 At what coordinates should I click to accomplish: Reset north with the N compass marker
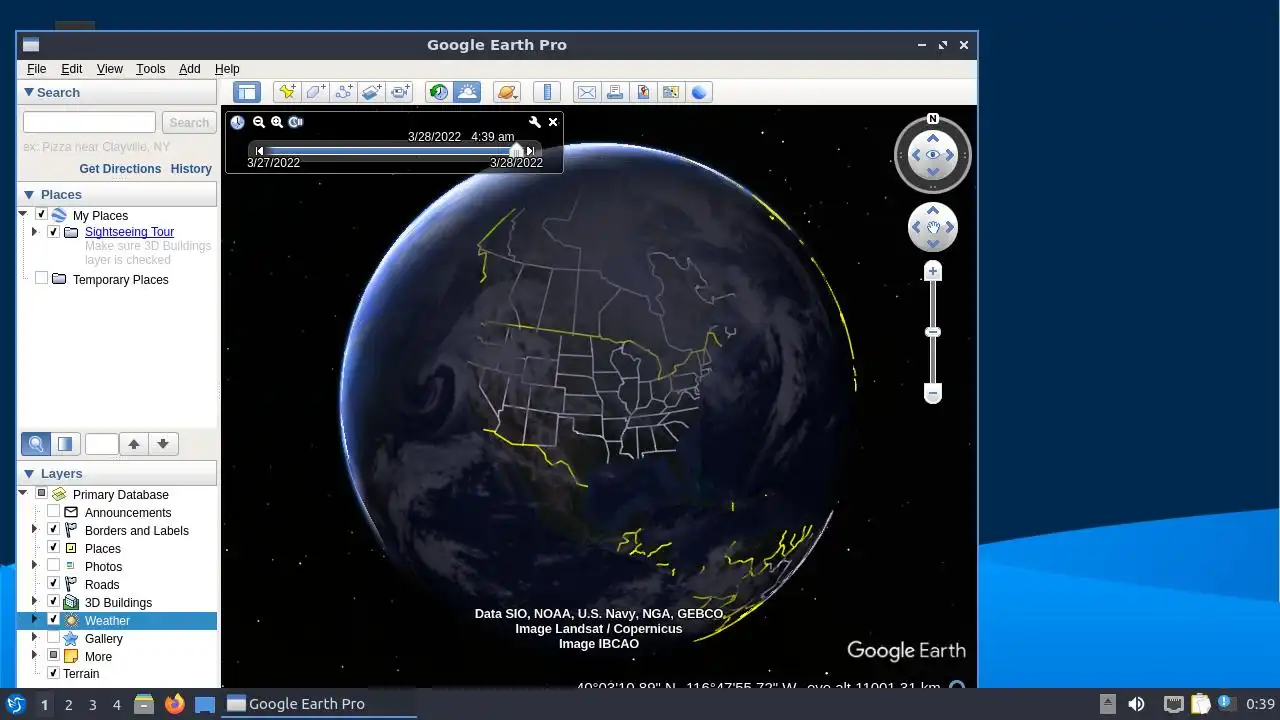pos(933,118)
